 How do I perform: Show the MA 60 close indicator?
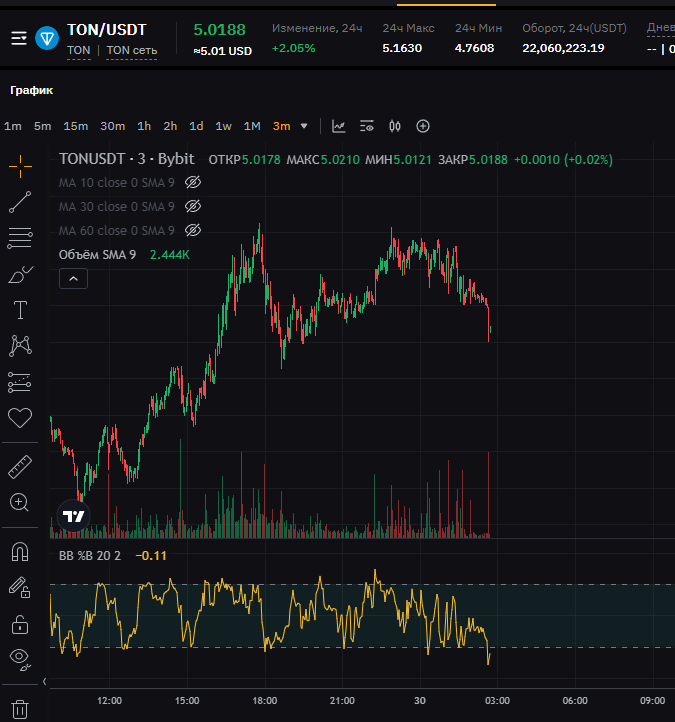click(x=193, y=230)
